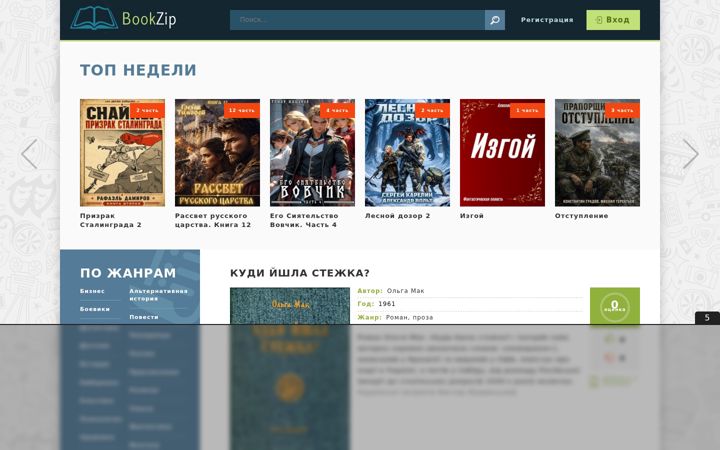
Task: Focus the search input field
Action: (x=357, y=20)
